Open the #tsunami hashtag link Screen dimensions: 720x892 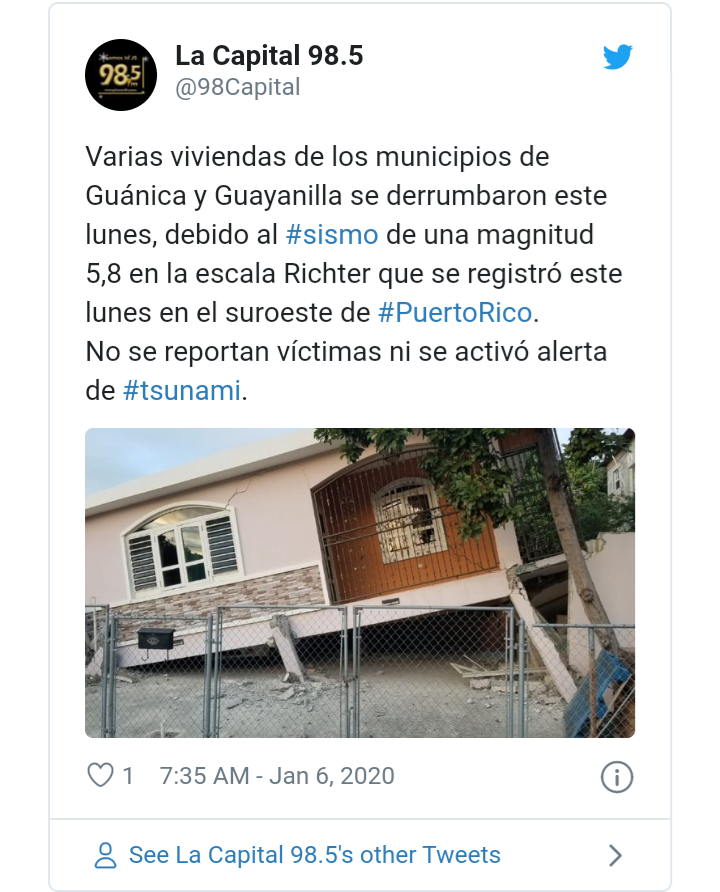pyautogui.click(x=182, y=391)
